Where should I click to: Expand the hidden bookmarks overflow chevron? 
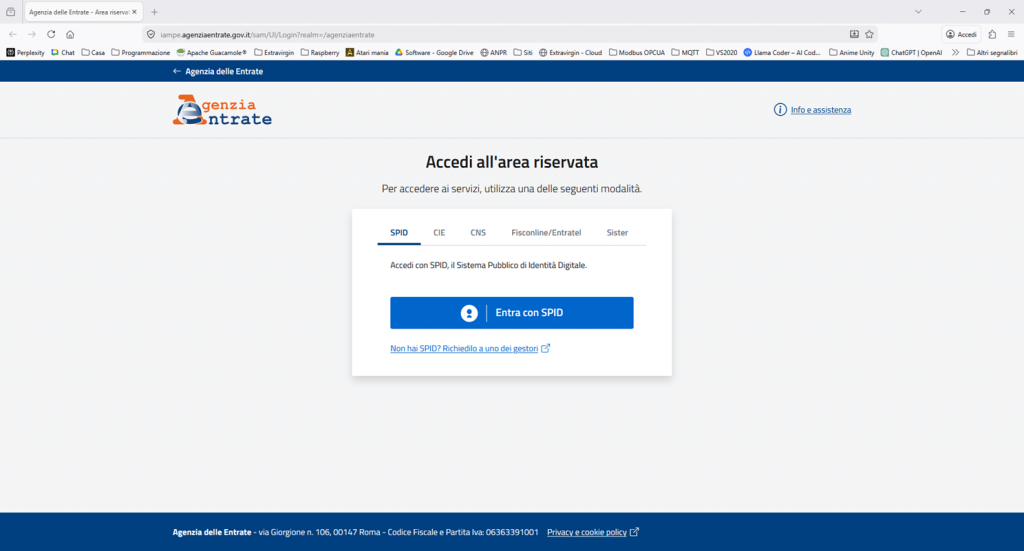[955, 52]
